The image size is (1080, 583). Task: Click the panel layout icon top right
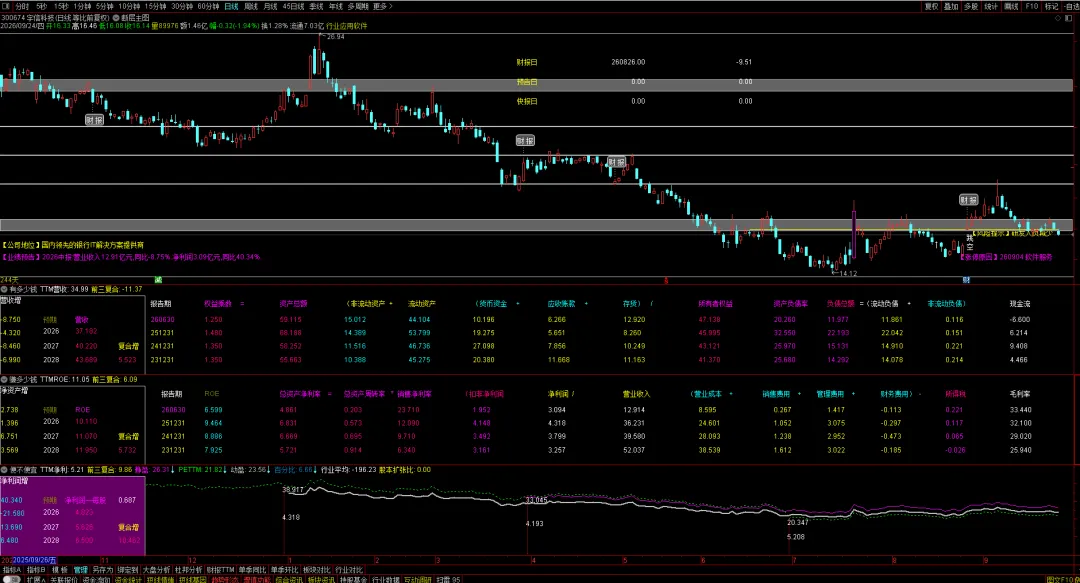(x=1069, y=18)
